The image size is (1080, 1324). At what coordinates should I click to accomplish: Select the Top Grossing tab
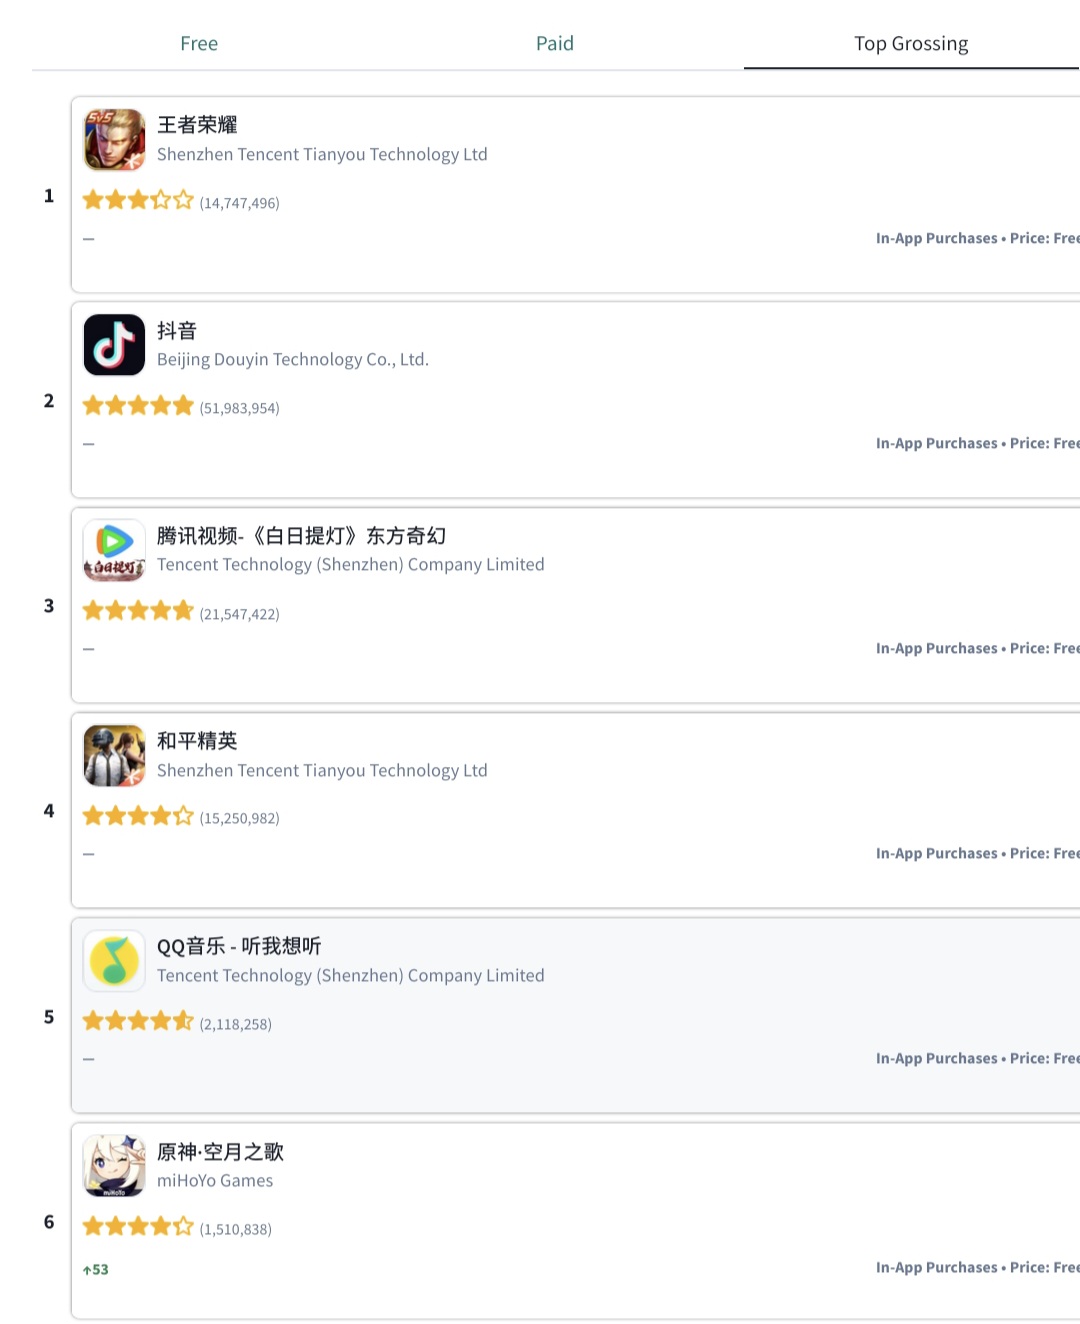pos(911,44)
